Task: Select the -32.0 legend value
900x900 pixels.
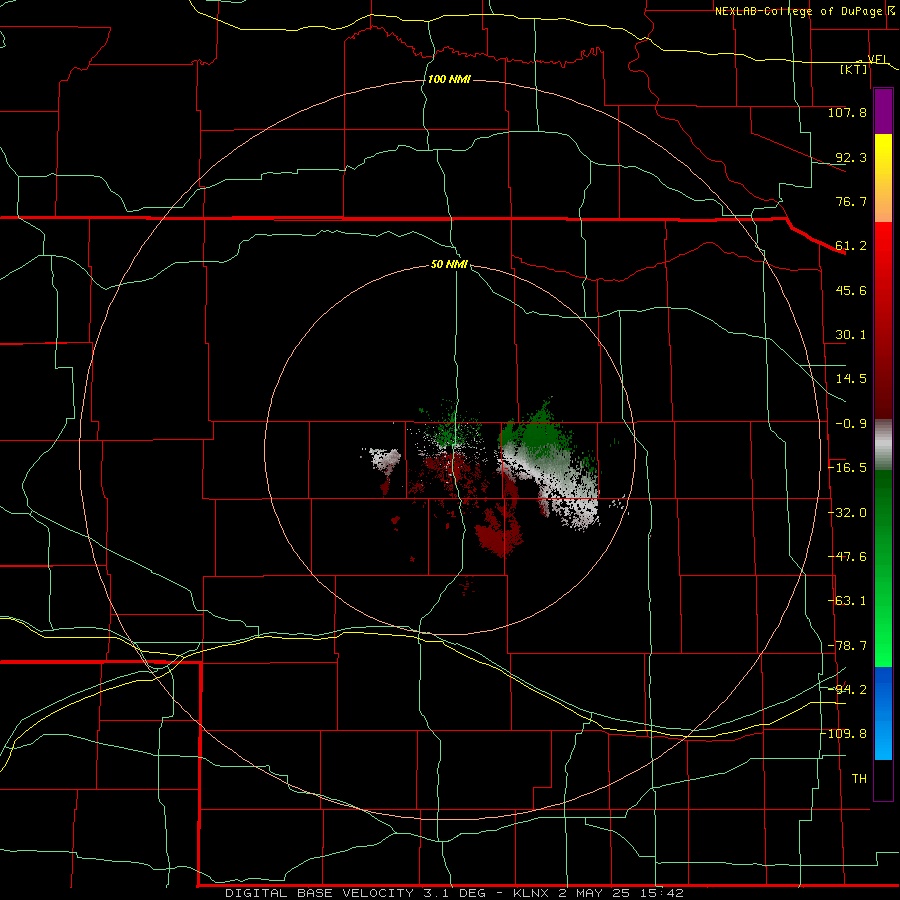Action: pyautogui.click(x=847, y=513)
